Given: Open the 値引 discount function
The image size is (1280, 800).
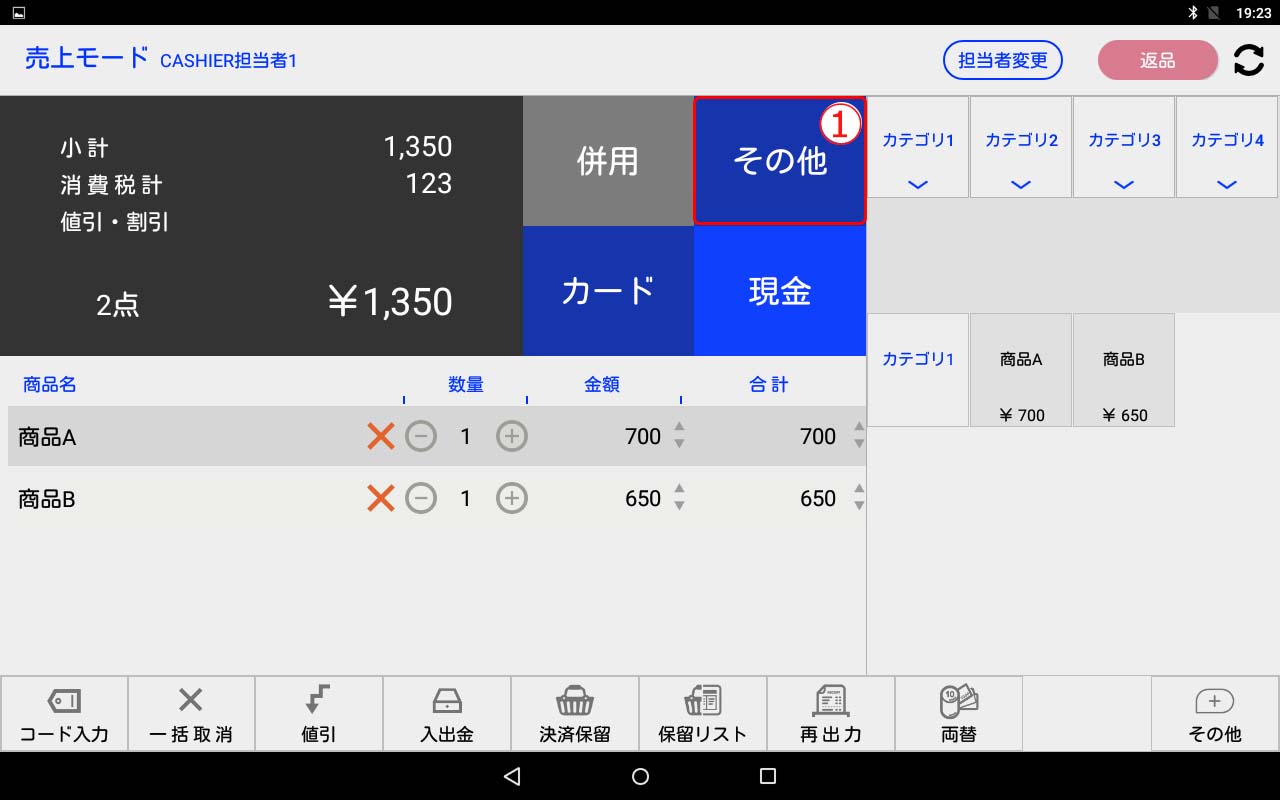Looking at the screenshot, I should coord(319,714).
